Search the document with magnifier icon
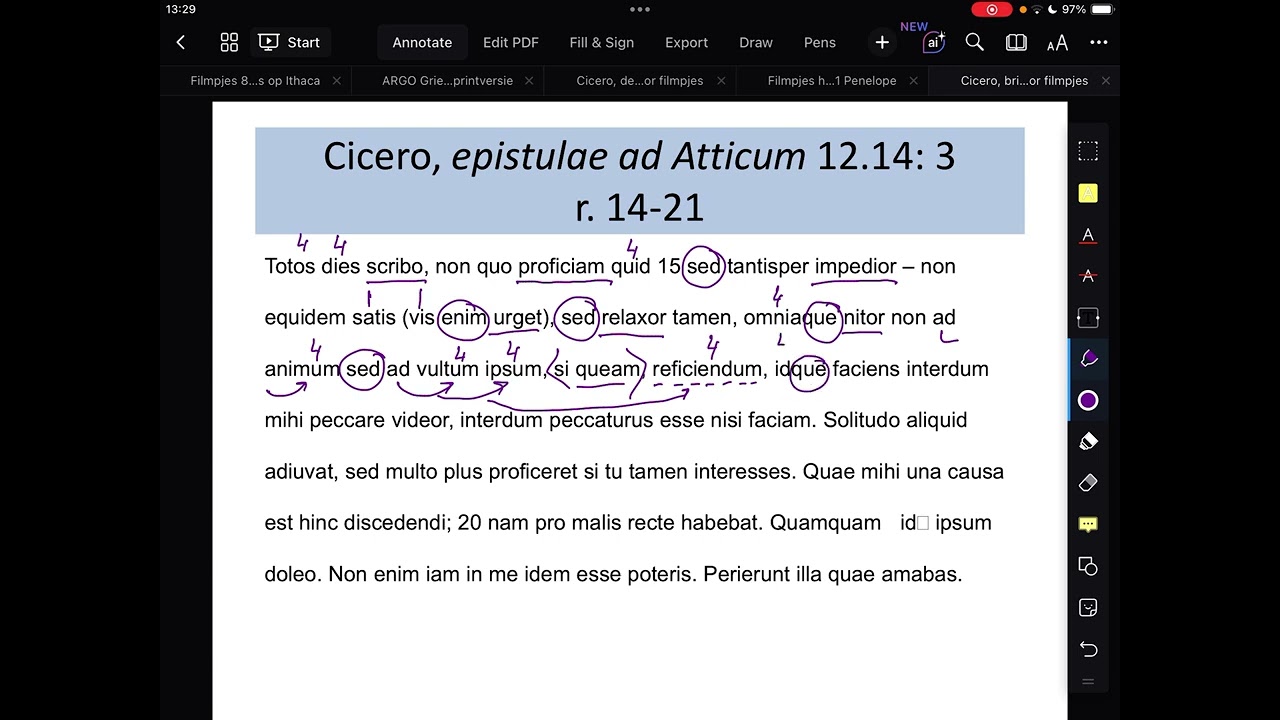This screenshot has height=720, width=1280. click(x=975, y=42)
